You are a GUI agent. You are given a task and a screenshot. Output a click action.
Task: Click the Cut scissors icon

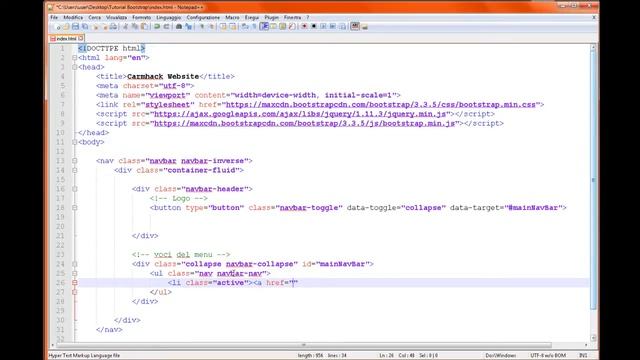[126, 27]
